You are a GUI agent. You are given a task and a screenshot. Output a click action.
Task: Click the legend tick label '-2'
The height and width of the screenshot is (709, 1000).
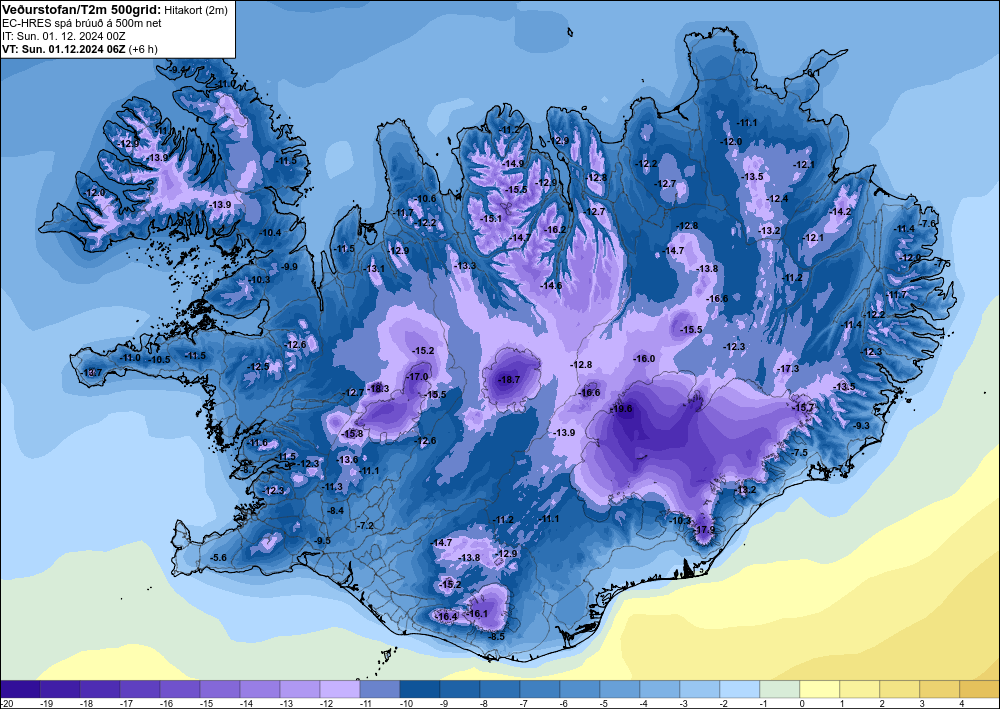pyautogui.click(x=724, y=703)
